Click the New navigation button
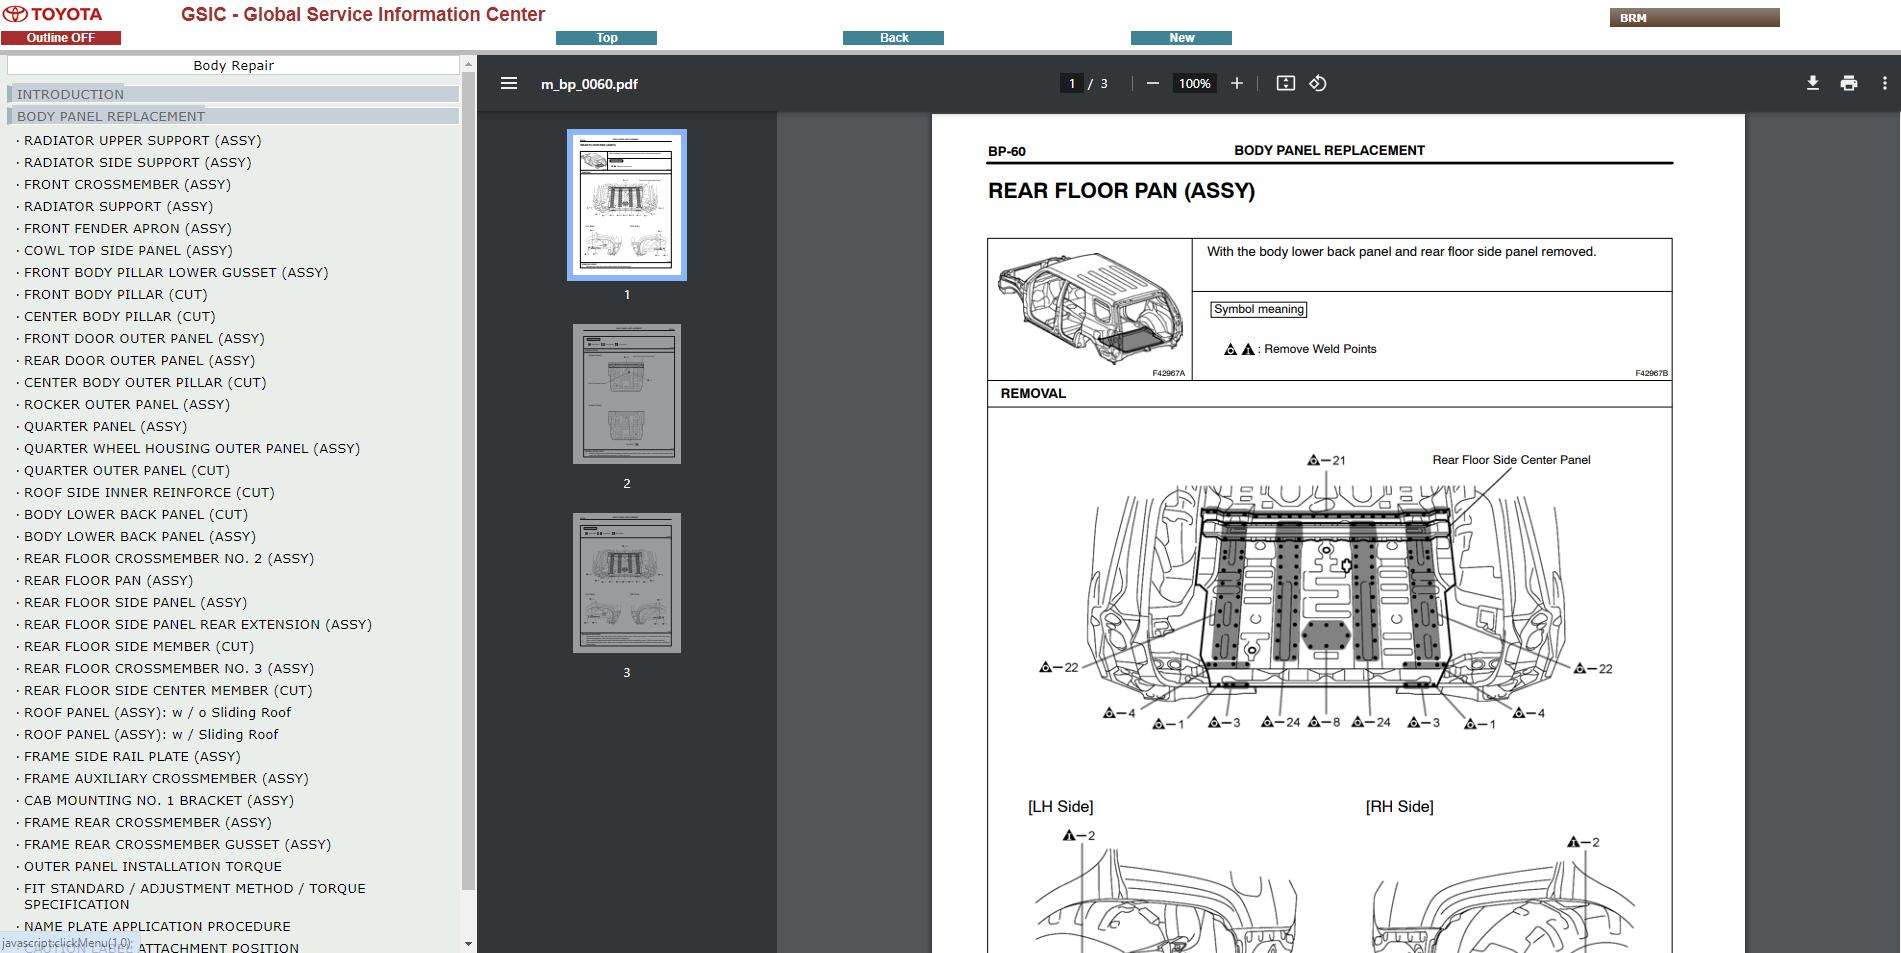The height and width of the screenshot is (953, 1901). pos(1181,38)
